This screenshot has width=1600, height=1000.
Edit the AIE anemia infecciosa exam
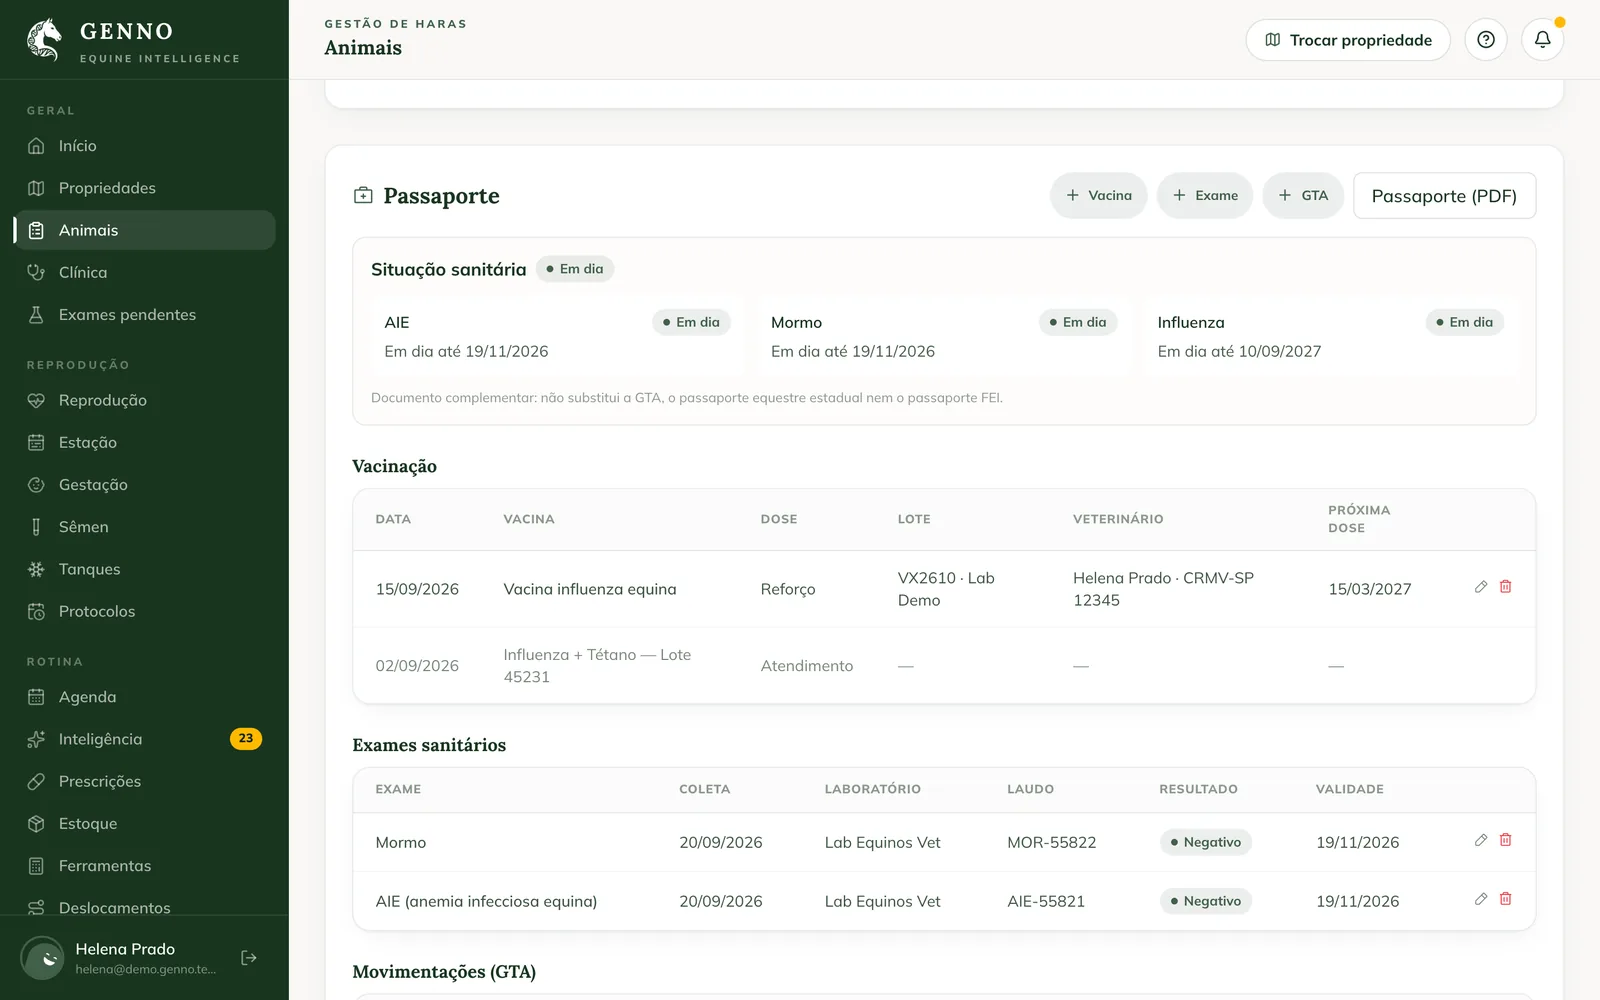[x=1481, y=899]
